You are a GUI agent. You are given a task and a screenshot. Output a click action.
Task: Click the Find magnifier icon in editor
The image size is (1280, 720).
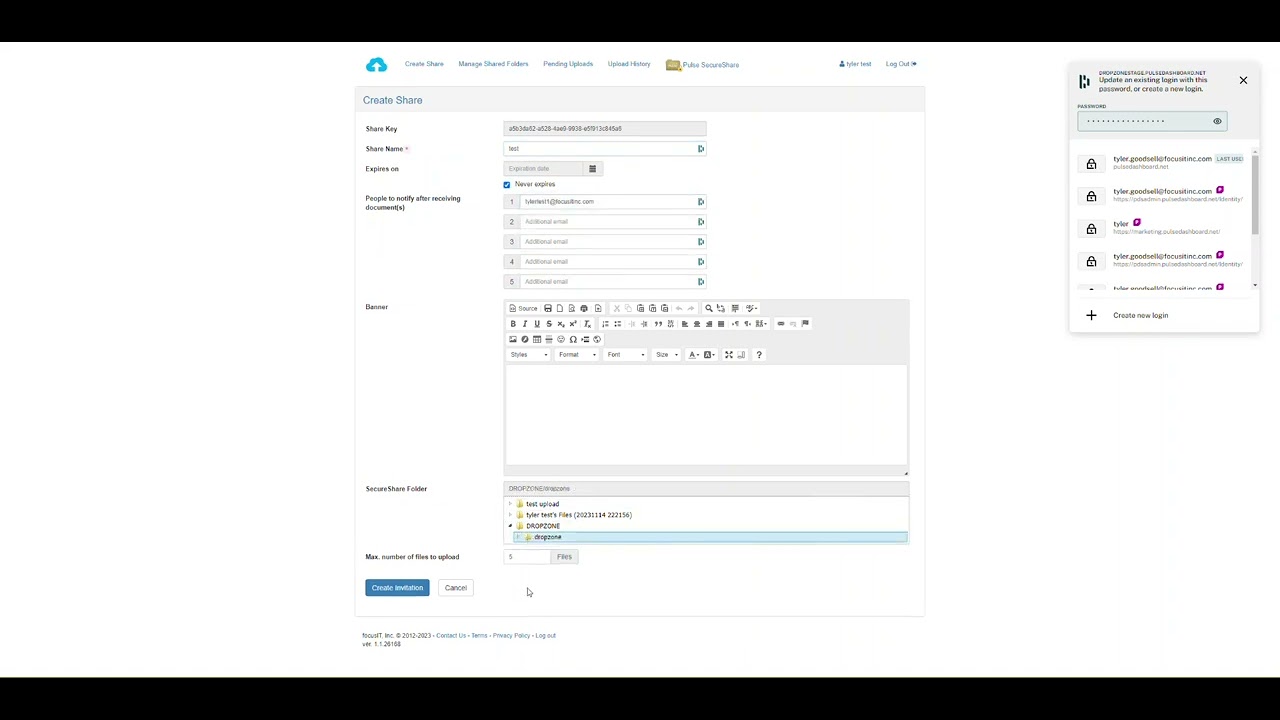click(709, 308)
